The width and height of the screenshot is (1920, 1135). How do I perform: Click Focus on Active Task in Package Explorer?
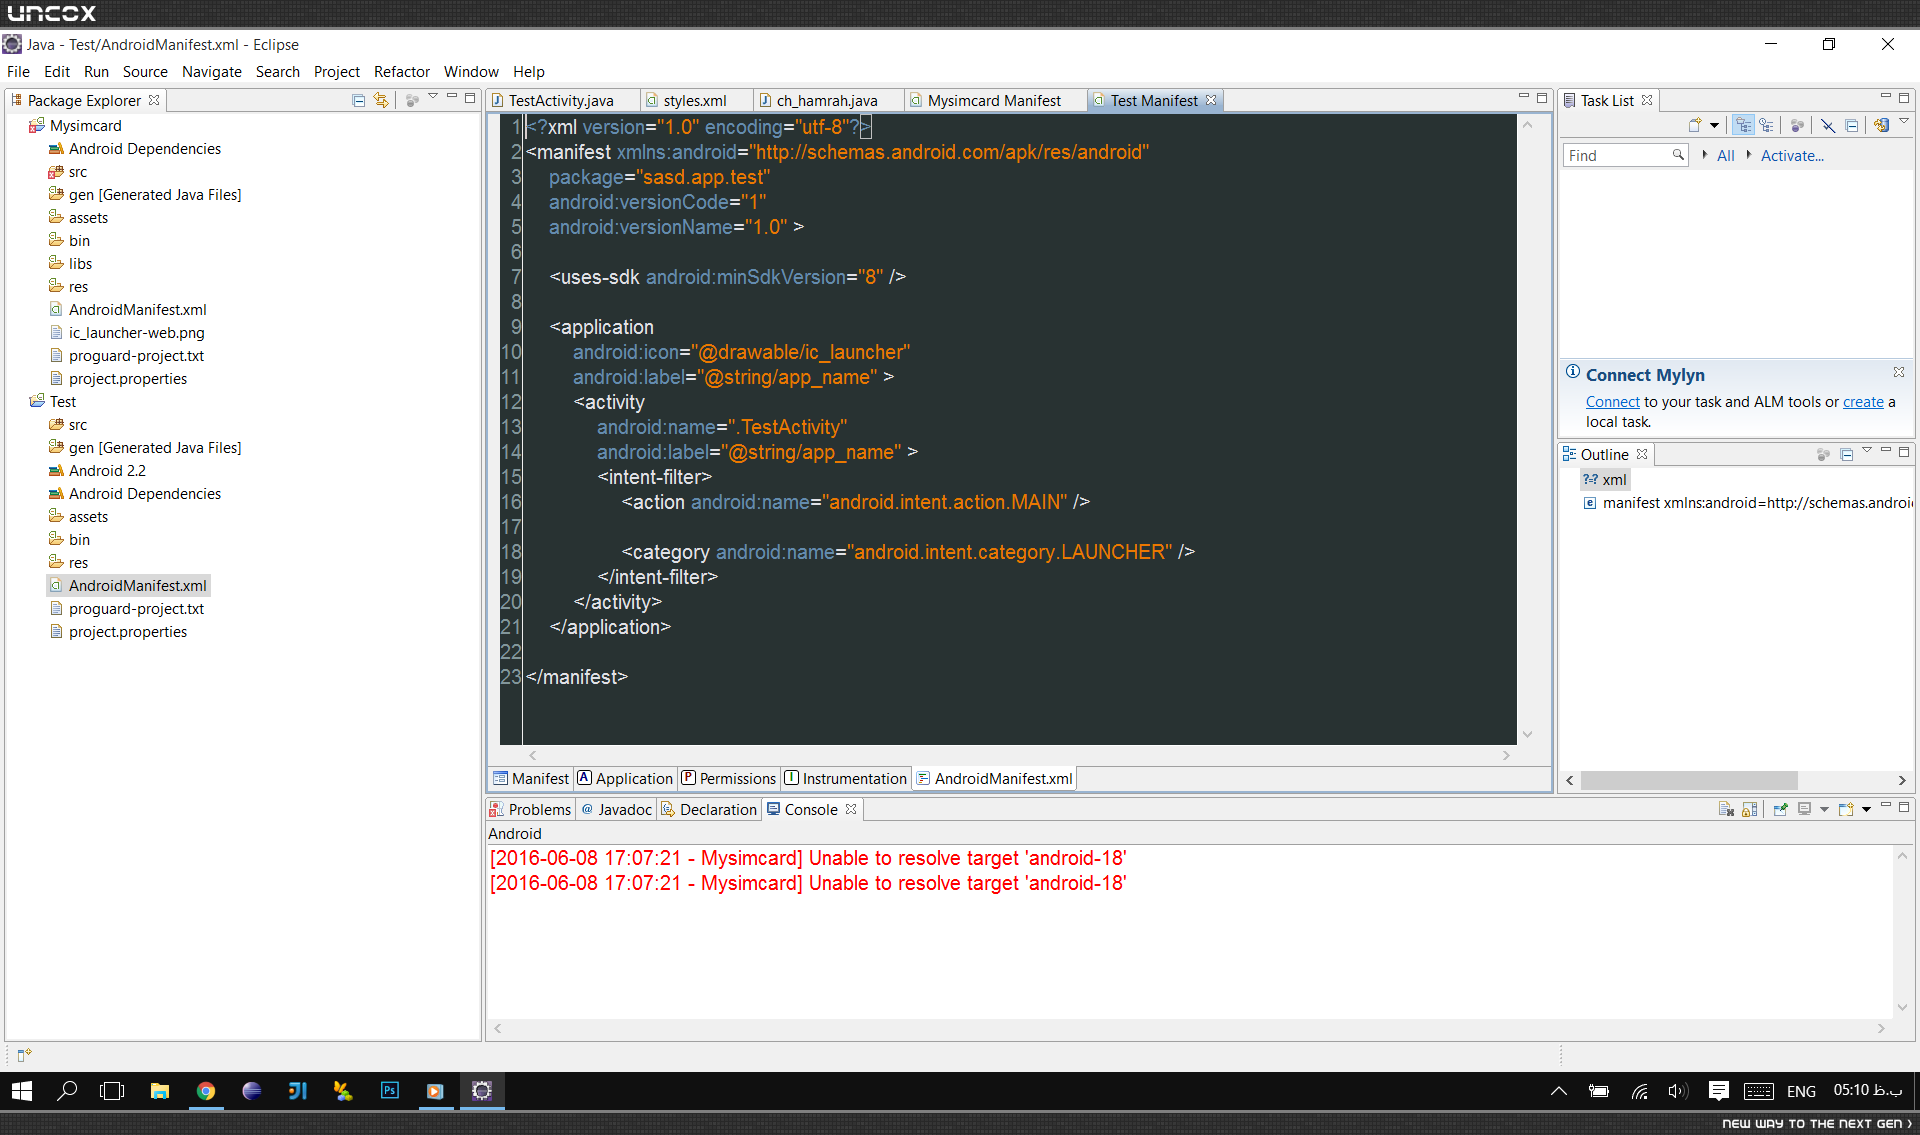(412, 100)
